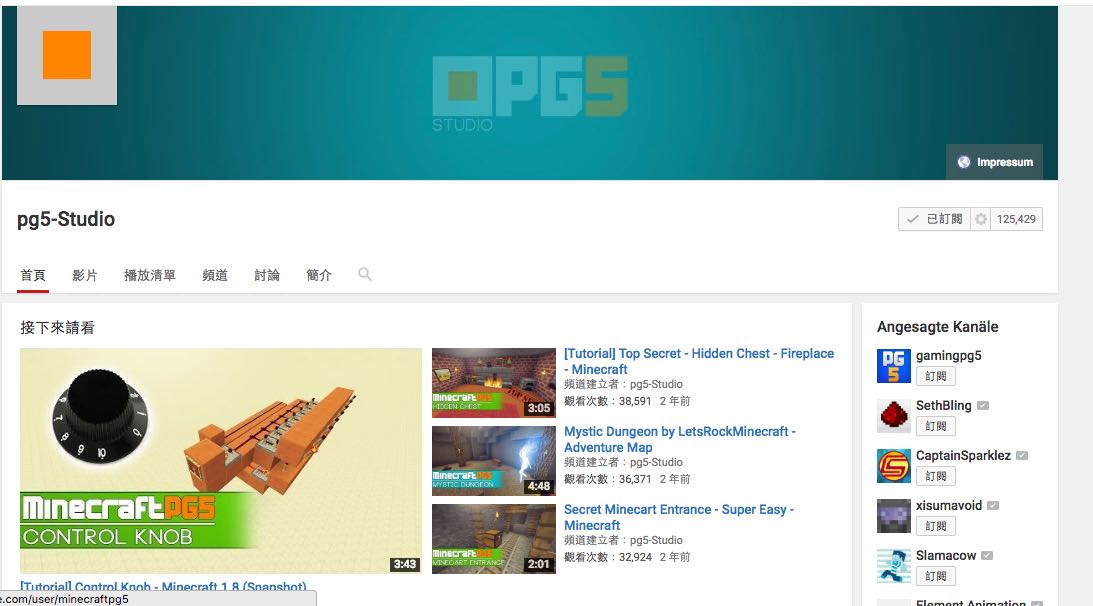Image resolution: width=1093 pixels, height=606 pixels.
Task: Select the 首頁 home tab
Action: point(33,275)
